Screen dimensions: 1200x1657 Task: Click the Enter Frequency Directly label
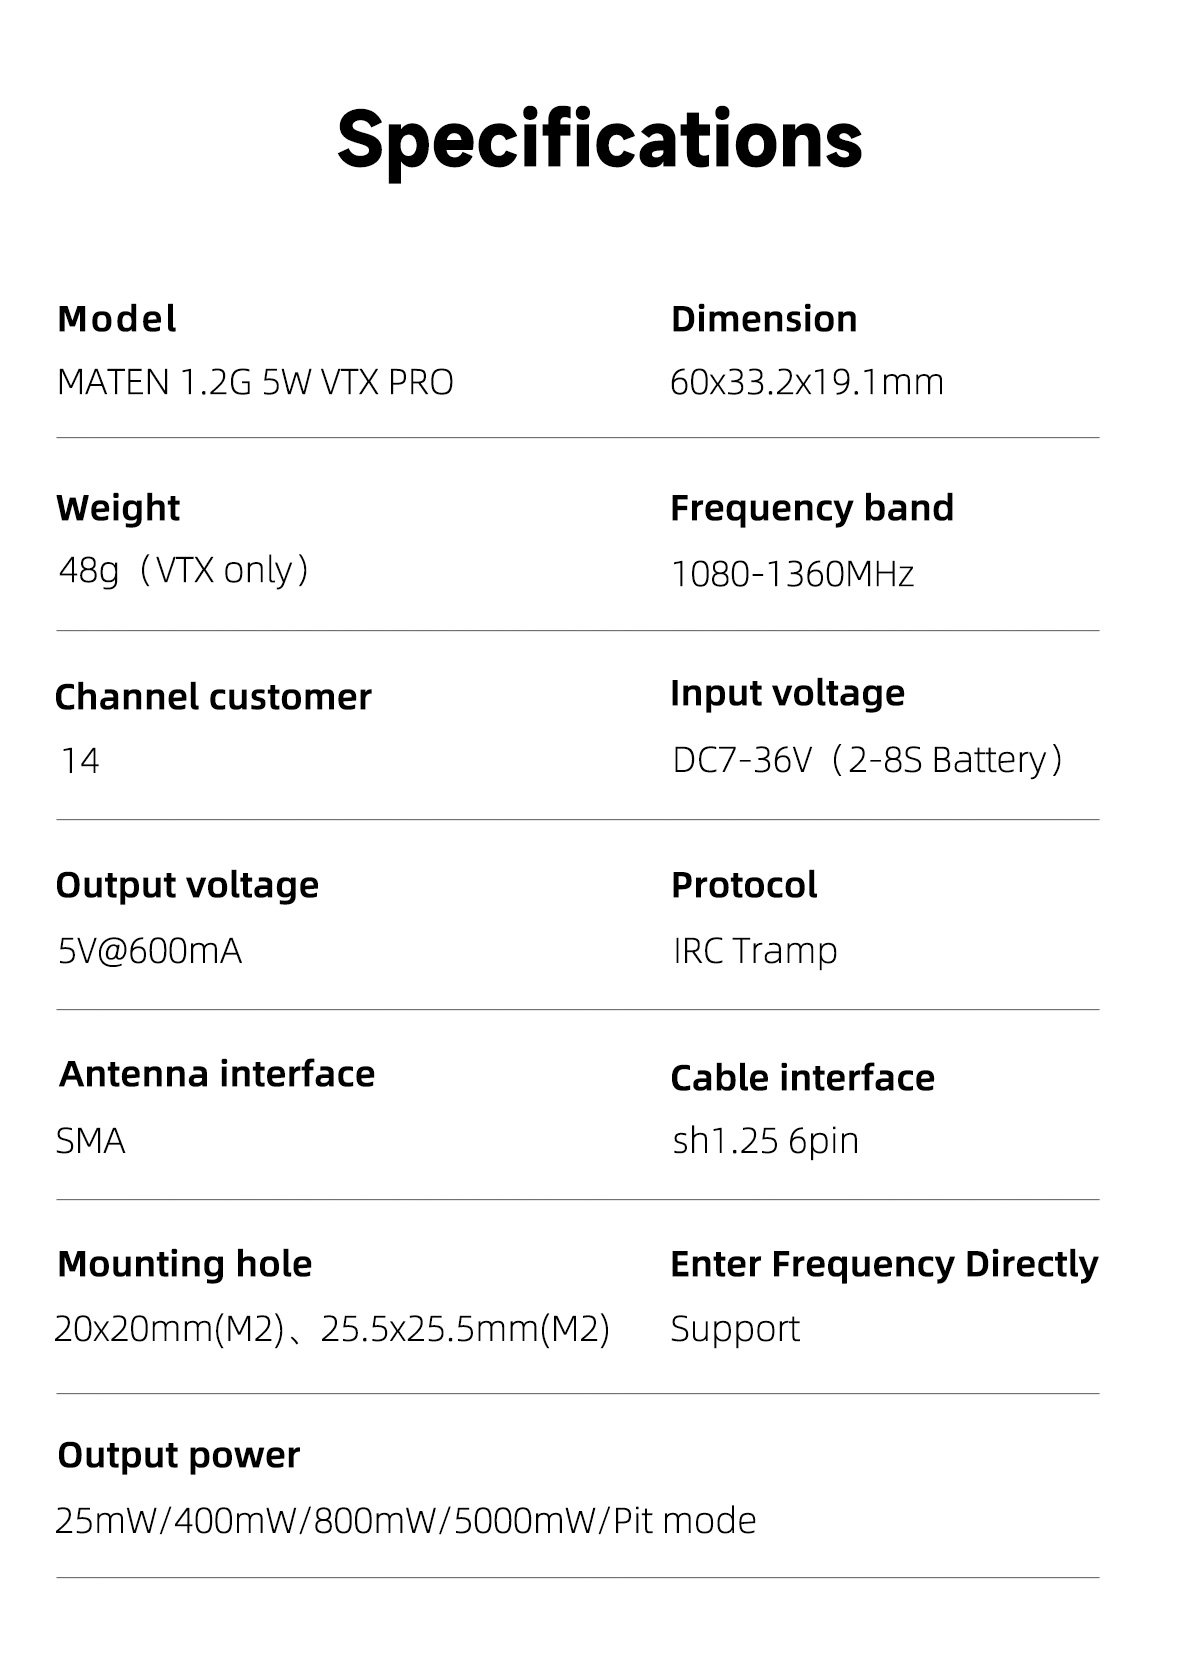(884, 1264)
